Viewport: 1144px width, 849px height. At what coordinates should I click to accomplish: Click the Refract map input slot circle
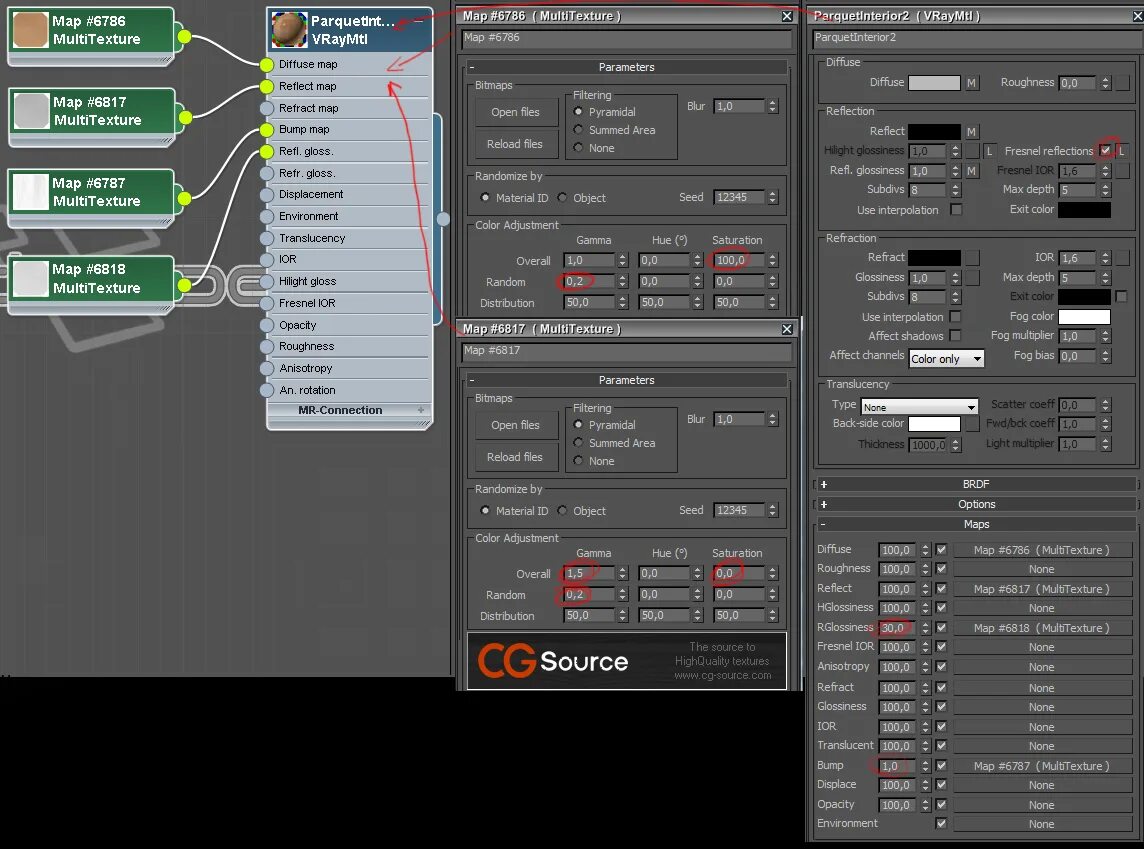point(267,108)
